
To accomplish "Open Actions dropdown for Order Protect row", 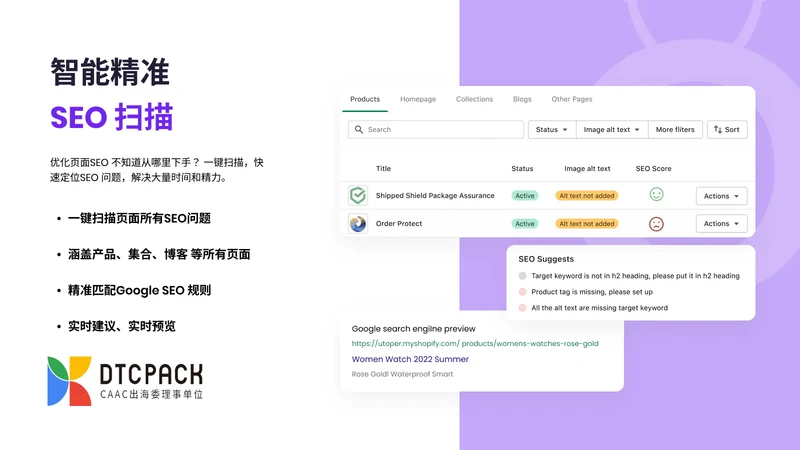I will pyautogui.click(x=721, y=223).
